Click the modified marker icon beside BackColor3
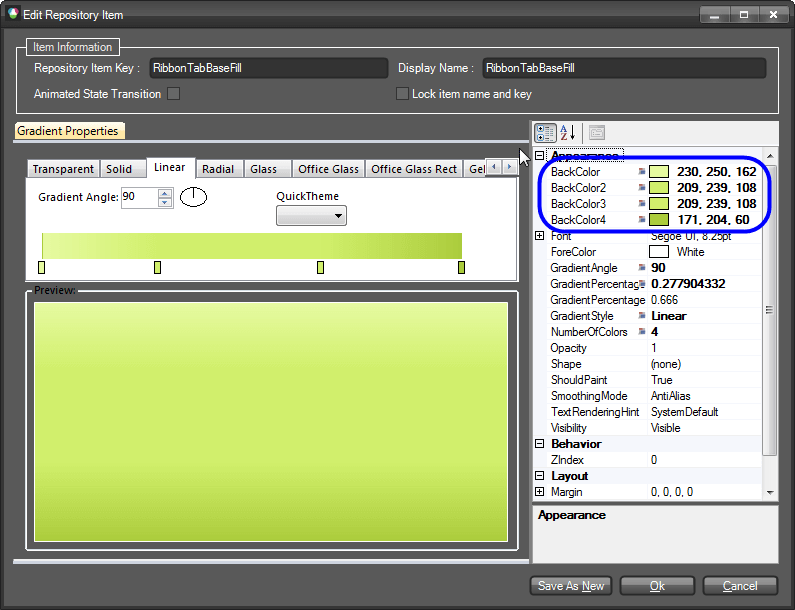This screenshot has height=610, width=795. click(x=641, y=204)
